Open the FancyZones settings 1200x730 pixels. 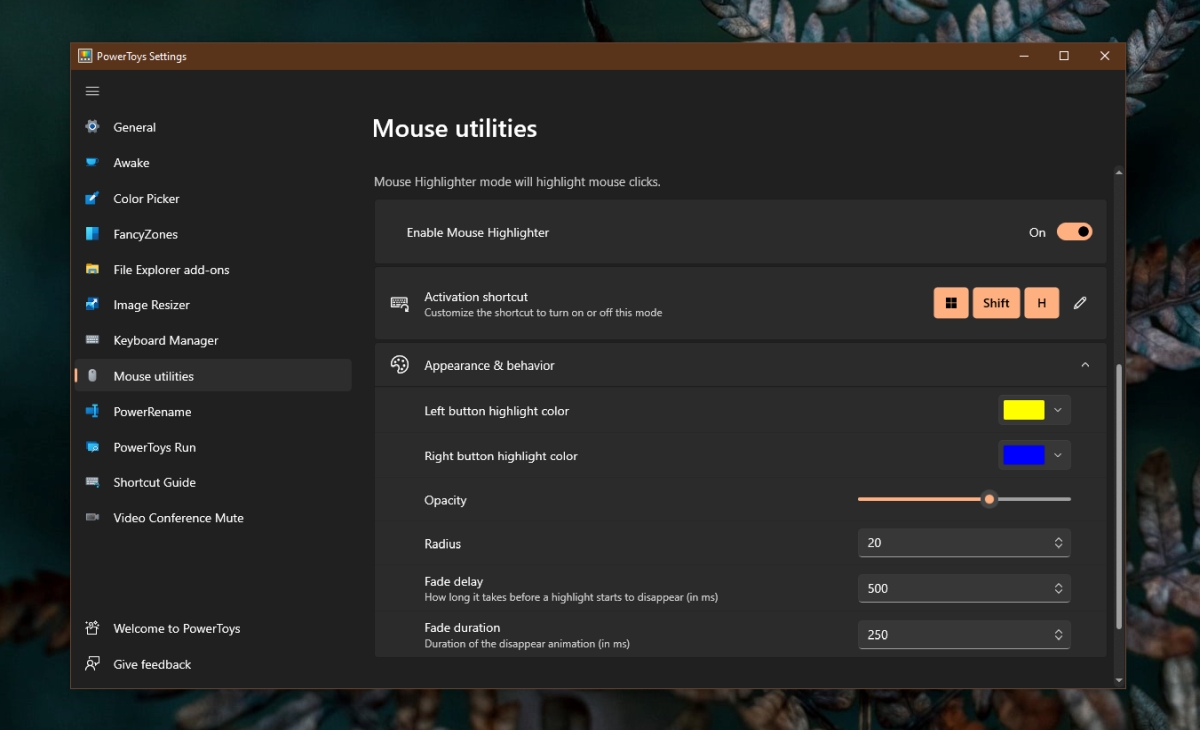213,234
